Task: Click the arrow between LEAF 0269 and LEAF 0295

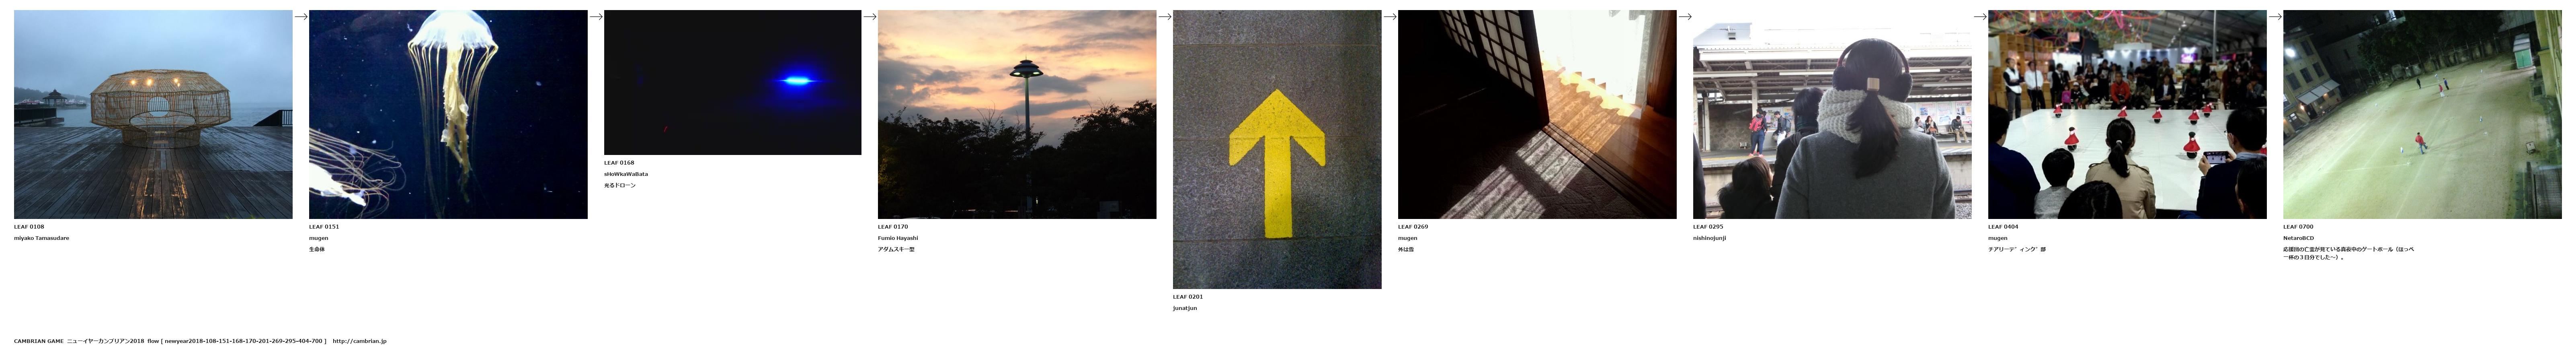Action: [1685, 16]
